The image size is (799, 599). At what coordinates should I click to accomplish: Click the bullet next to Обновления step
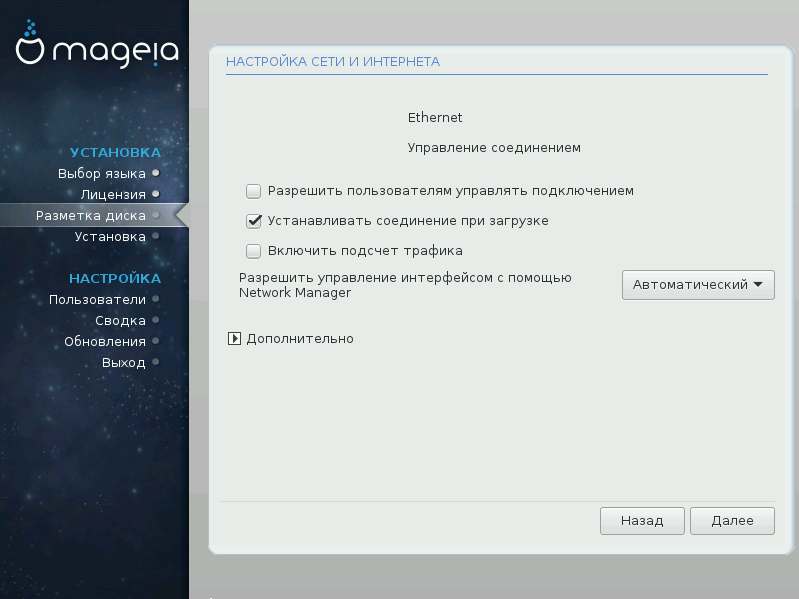(155, 341)
